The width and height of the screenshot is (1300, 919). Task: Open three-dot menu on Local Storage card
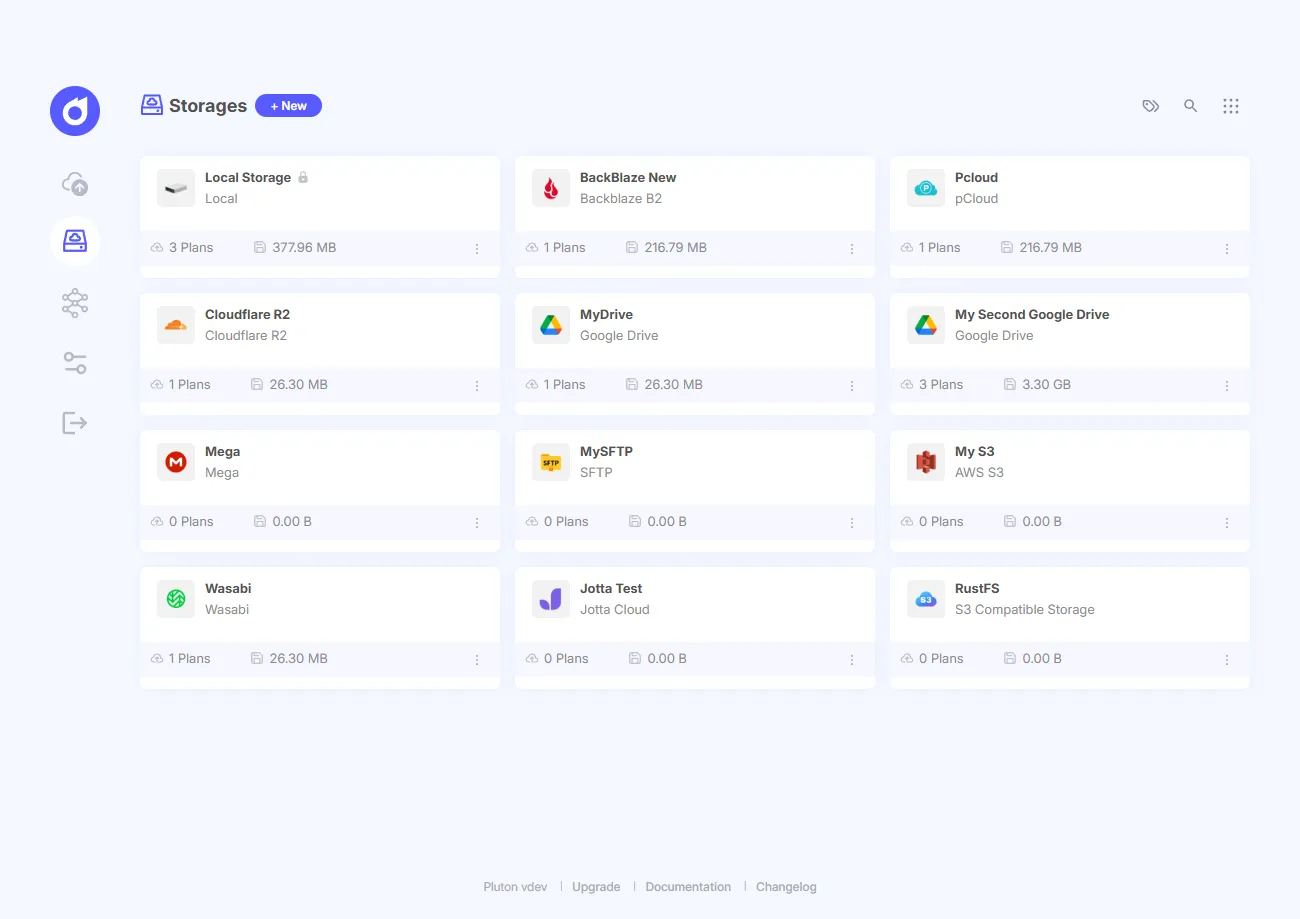pyautogui.click(x=477, y=248)
